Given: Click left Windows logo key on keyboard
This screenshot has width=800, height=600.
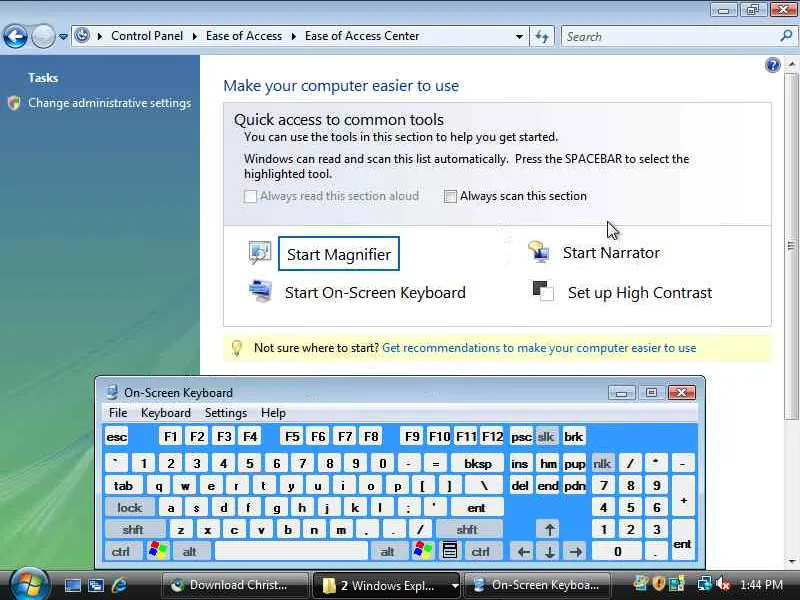Looking at the screenshot, I should [158, 551].
